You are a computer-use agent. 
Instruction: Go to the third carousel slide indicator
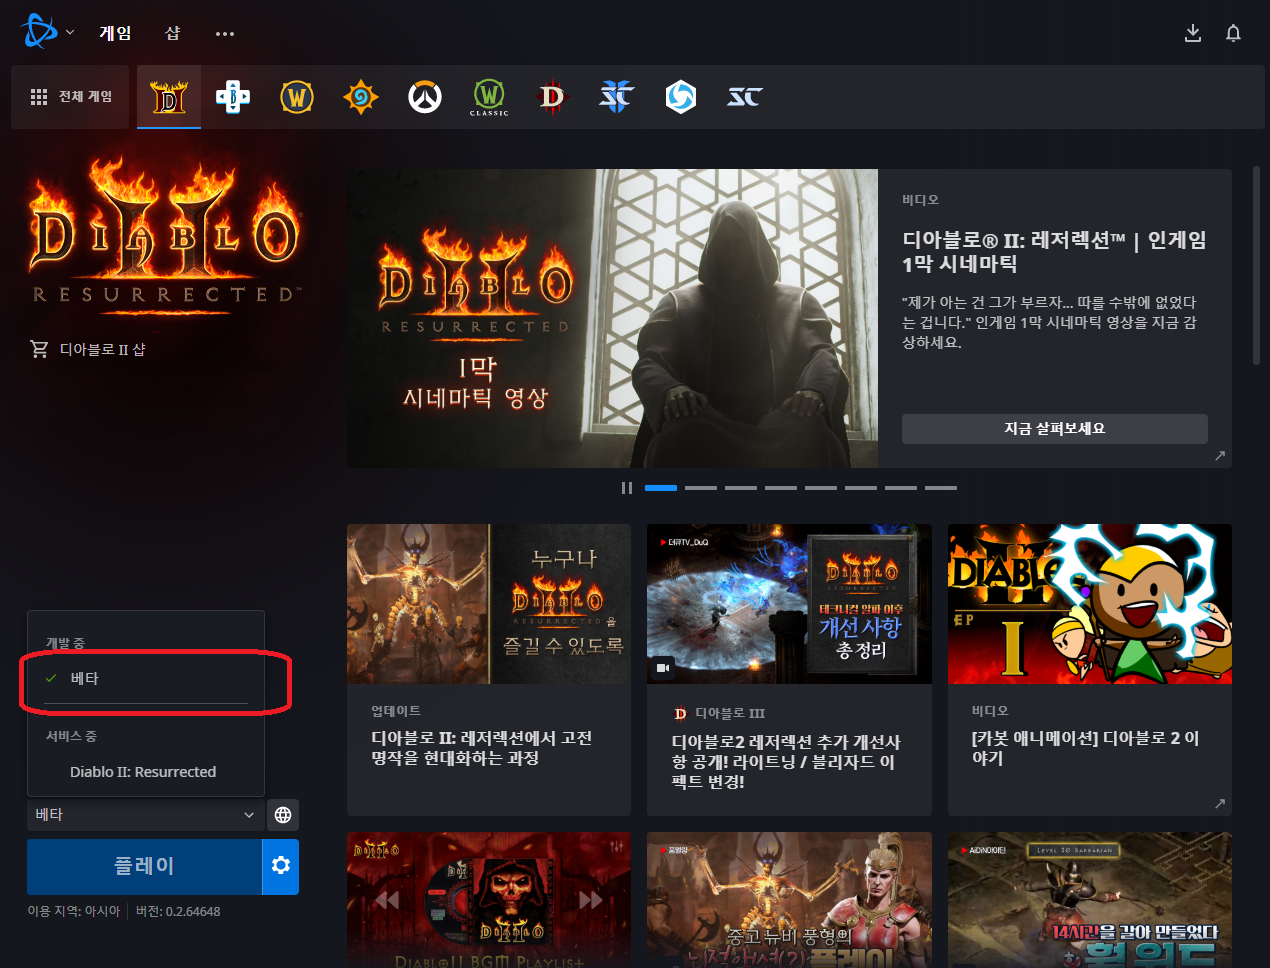pos(741,488)
